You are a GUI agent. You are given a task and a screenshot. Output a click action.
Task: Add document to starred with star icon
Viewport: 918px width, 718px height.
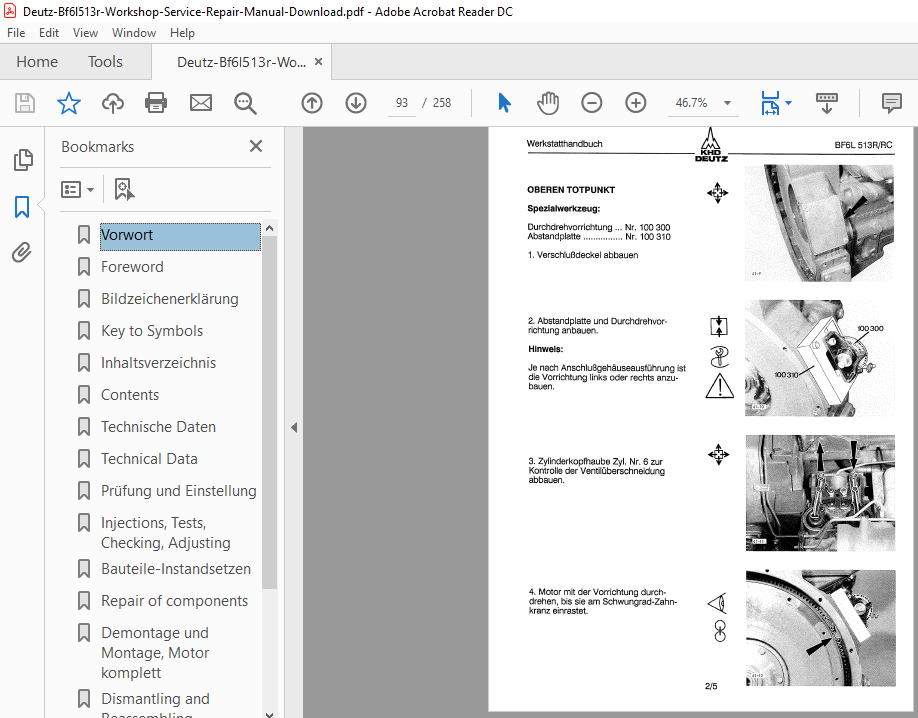point(68,103)
